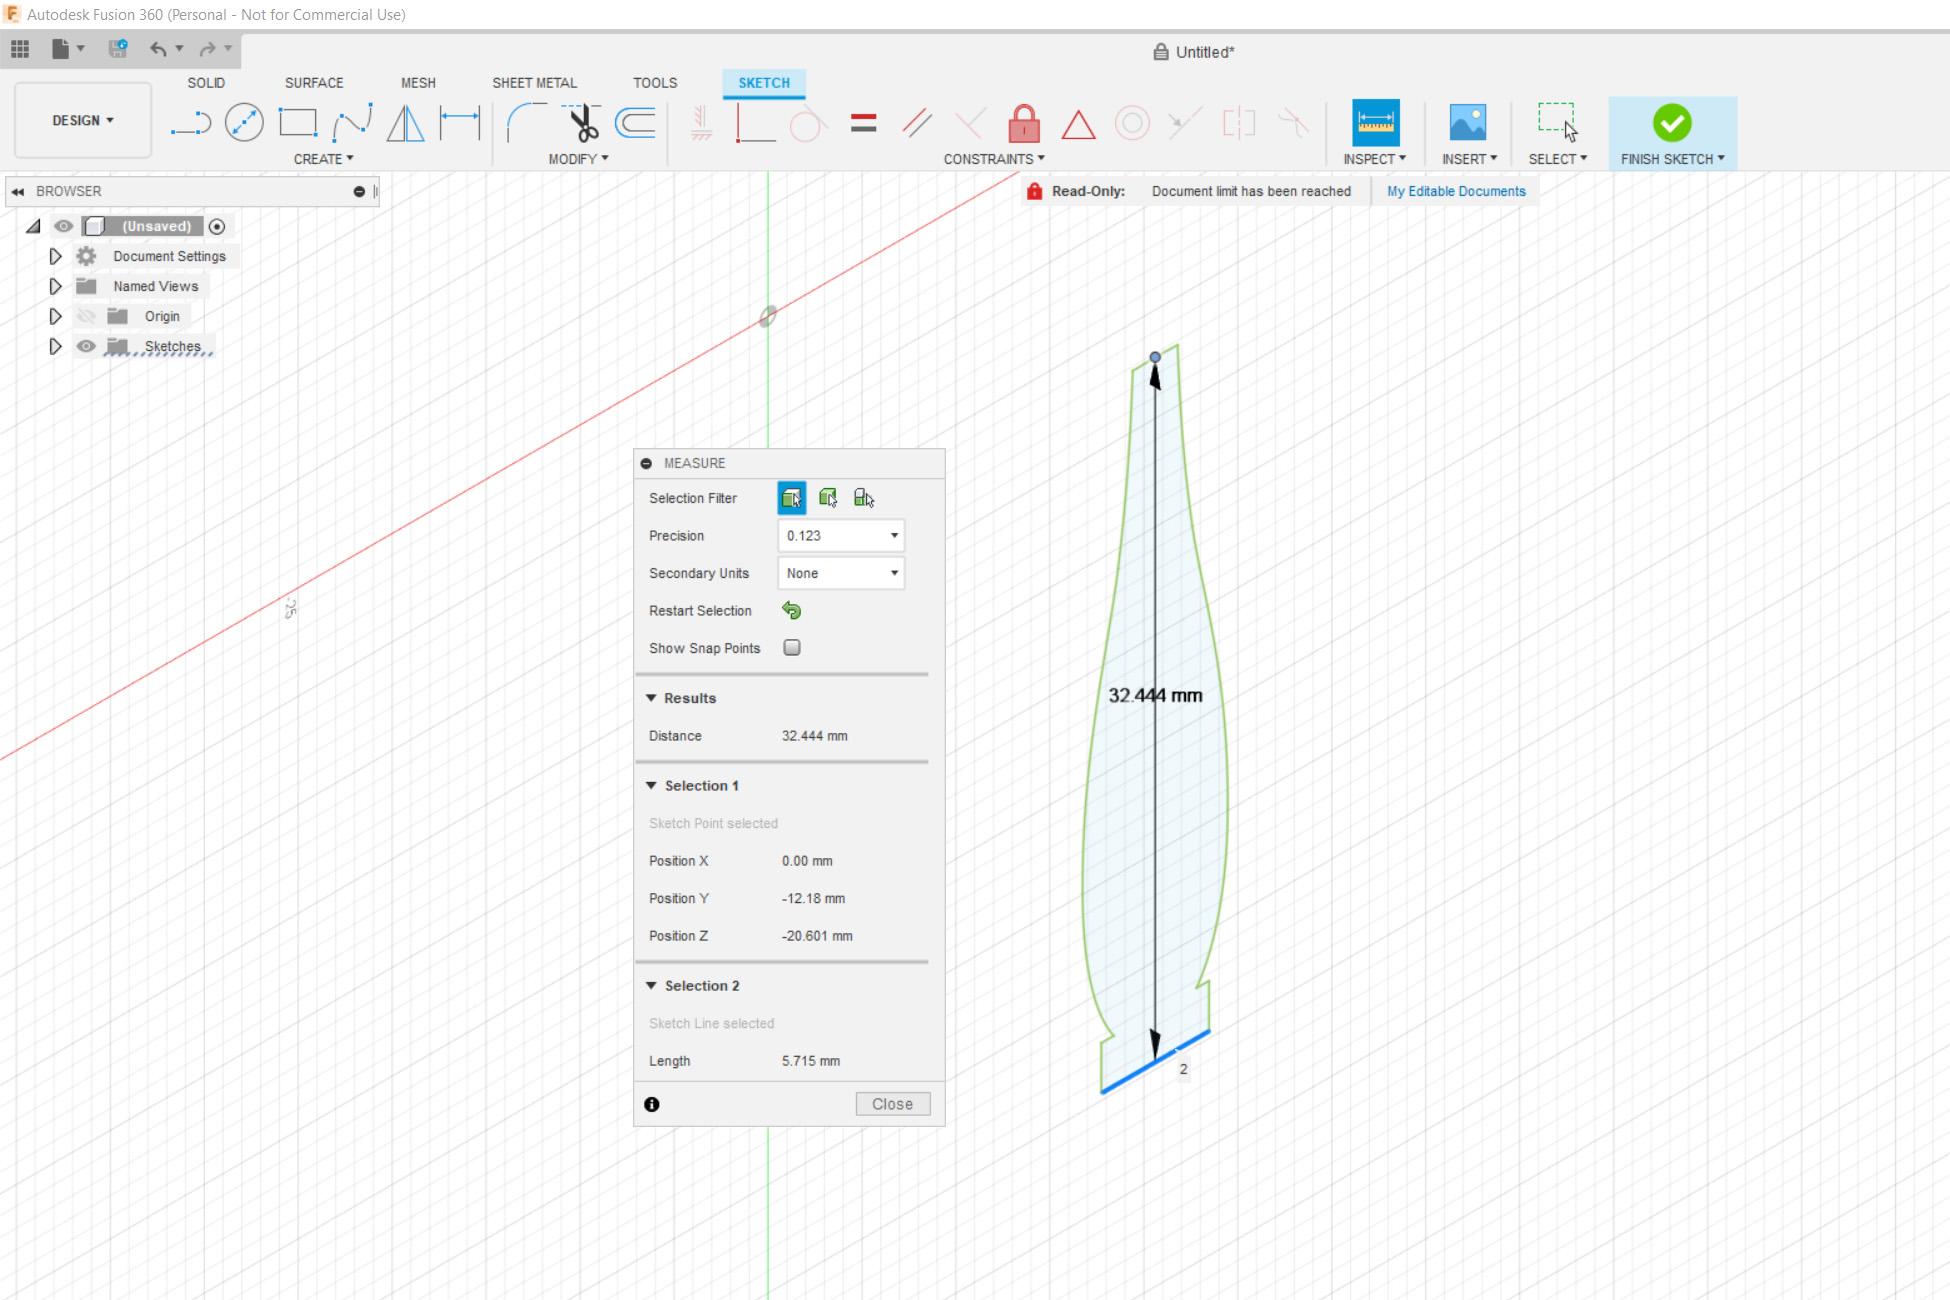Screen dimensions: 1950x1300
Task: Activate the Fillet tool in Modify
Action: click(526, 123)
